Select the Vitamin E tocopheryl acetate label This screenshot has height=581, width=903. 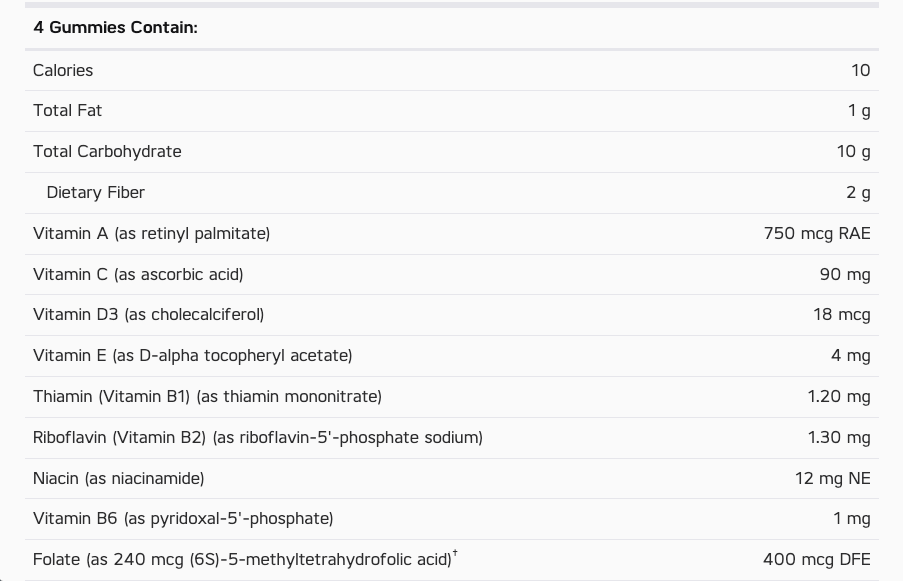pyautogui.click(x=192, y=355)
